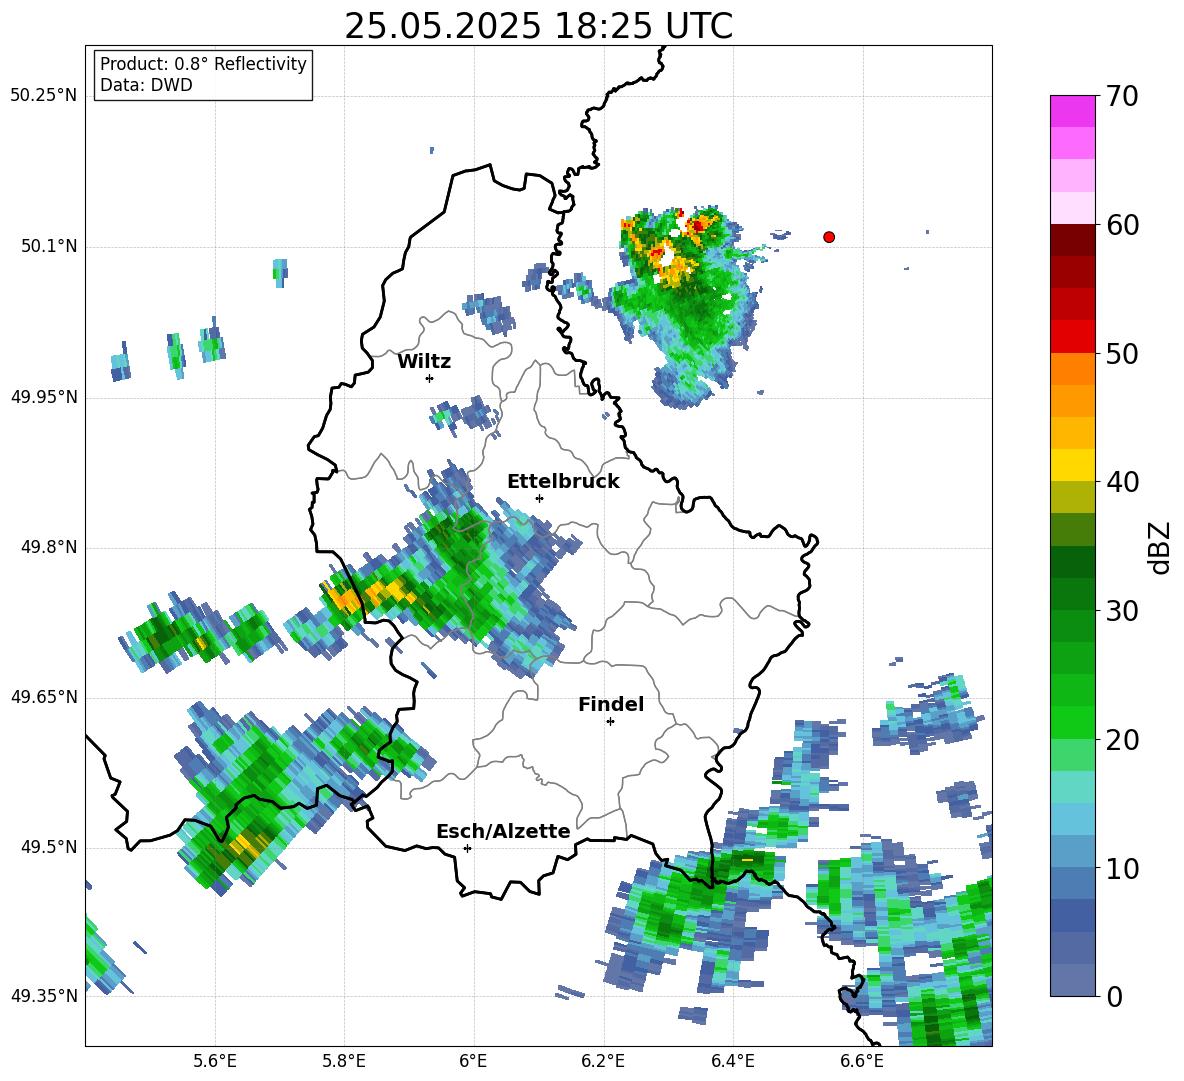The height and width of the screenshot is (1081, 1184).
Task: Click the 30 value on colorbar
Action: tap(1122, 611)
